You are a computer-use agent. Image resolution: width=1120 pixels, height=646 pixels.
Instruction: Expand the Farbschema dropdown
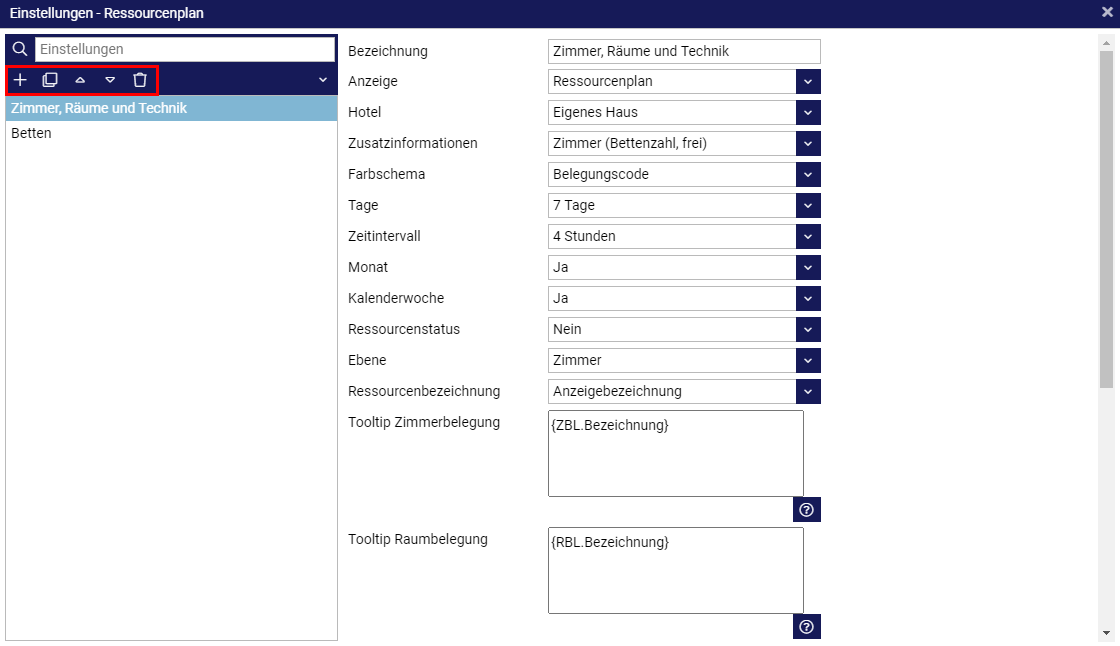[x=808, y=174]
